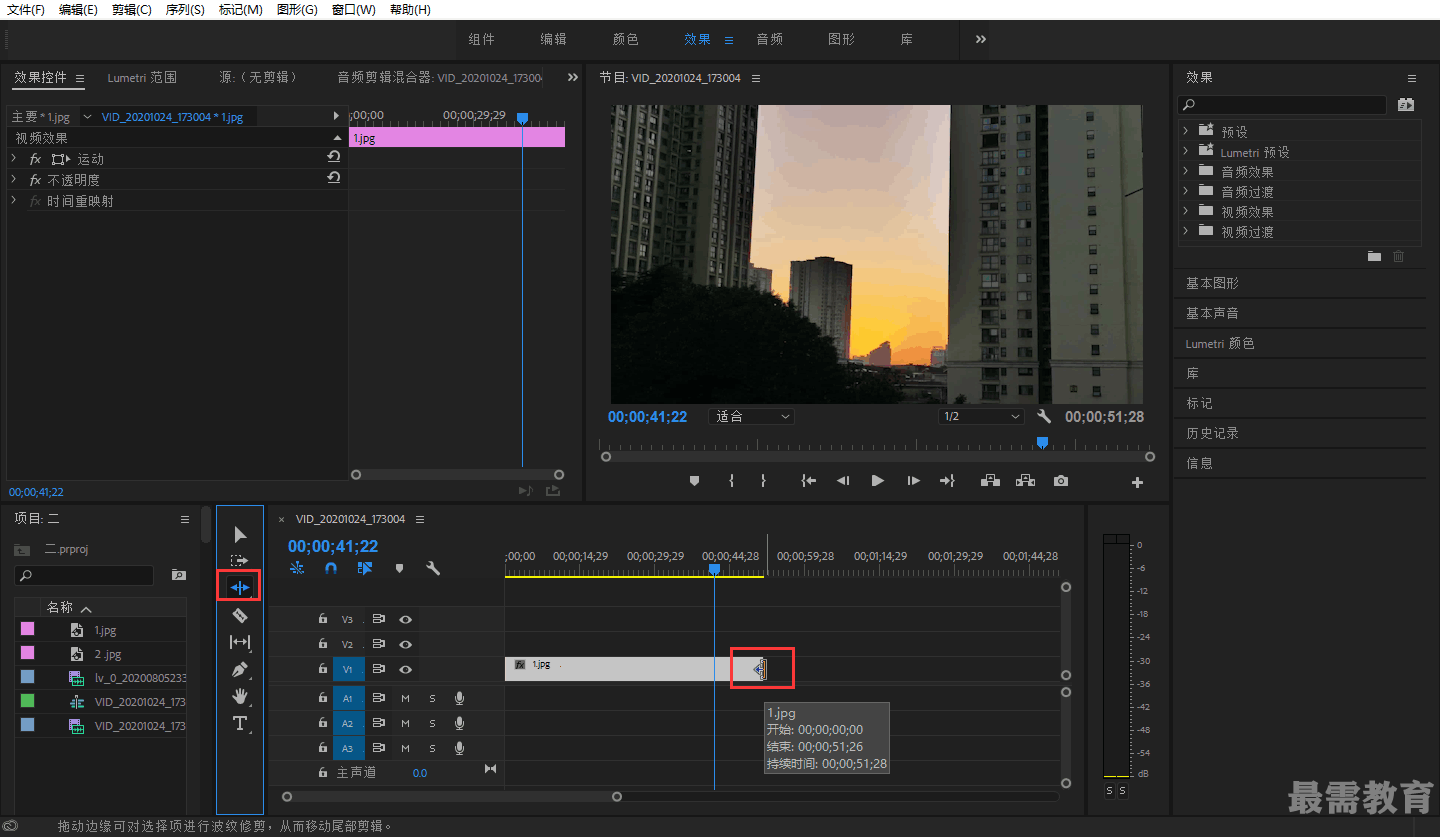Viewport: 1440px width, 837px height.
Task: Open the Lumetri Scopes tab
Action: click(142, 77)
